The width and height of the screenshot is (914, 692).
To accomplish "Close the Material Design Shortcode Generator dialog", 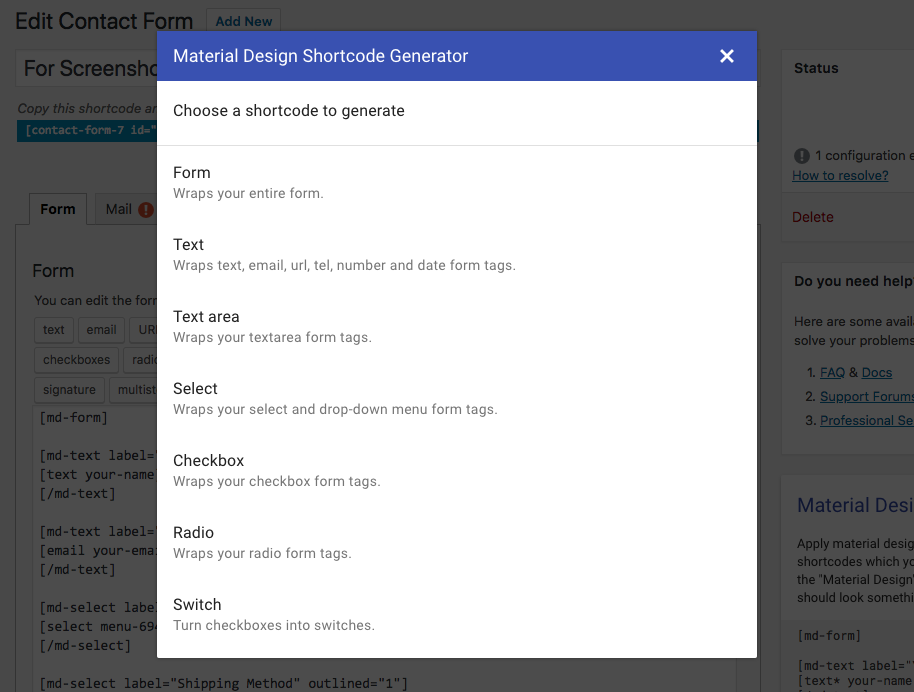I will click(x=727, y=56).
